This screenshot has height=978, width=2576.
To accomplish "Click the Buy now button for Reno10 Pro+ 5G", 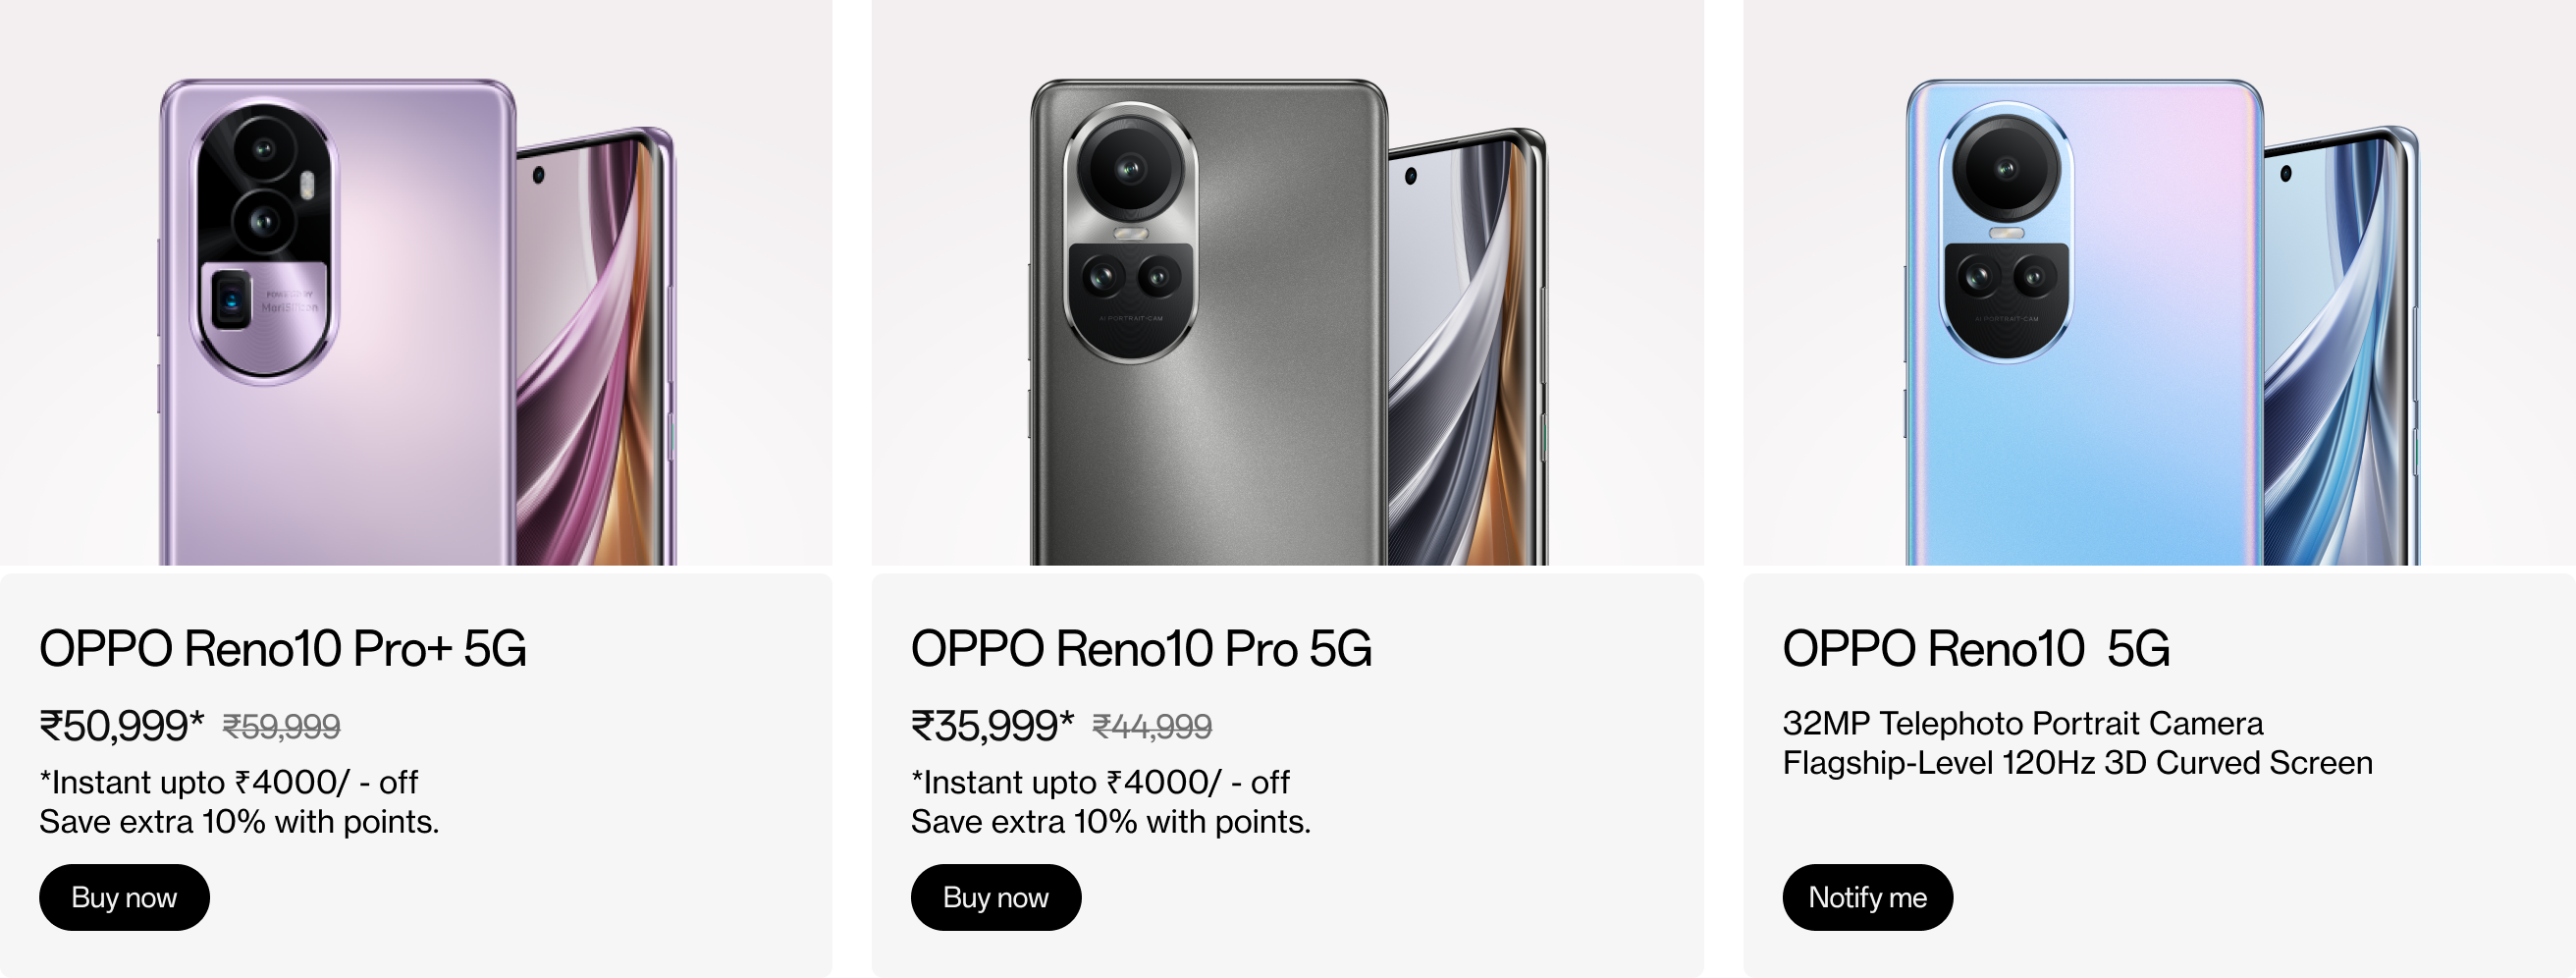I will pos(123,897).
